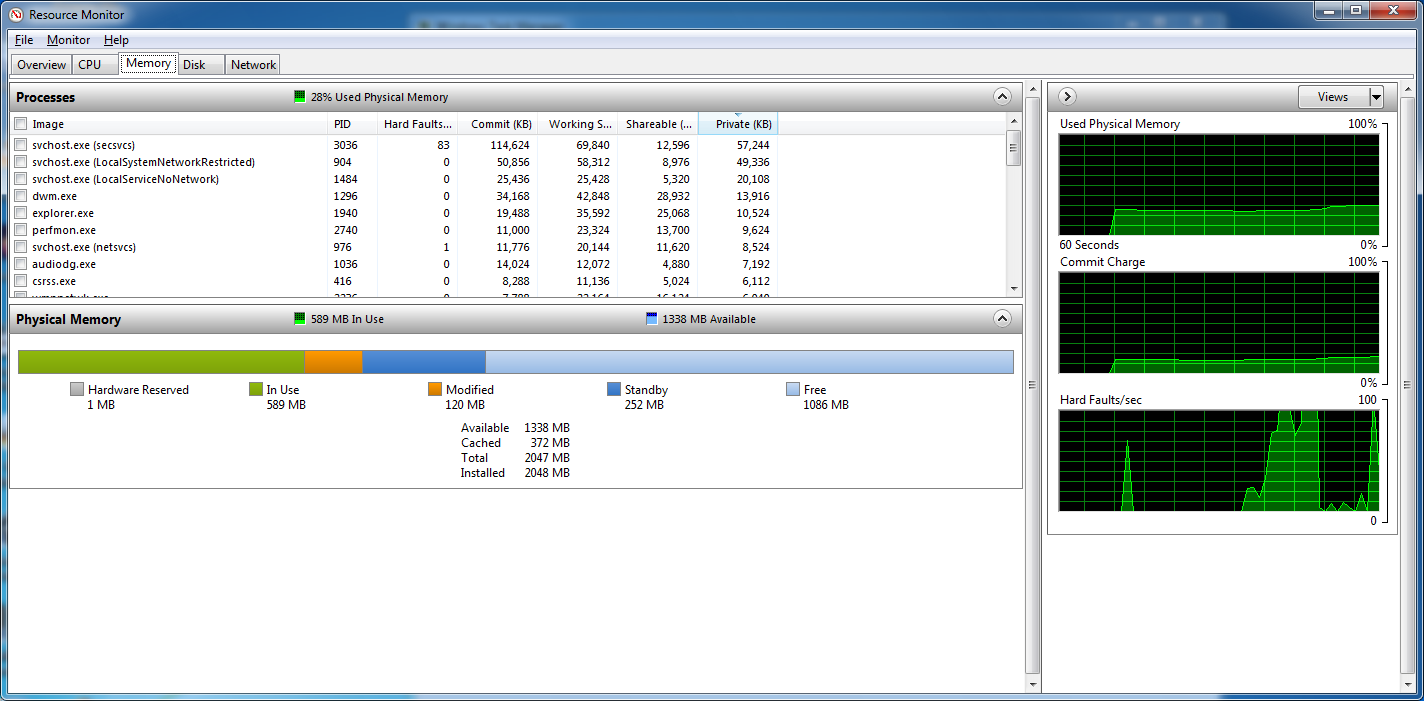Screen dimensions: 1424x701
Task: Open the Views dropdown arrow
Action: (x=1376, y=97)
